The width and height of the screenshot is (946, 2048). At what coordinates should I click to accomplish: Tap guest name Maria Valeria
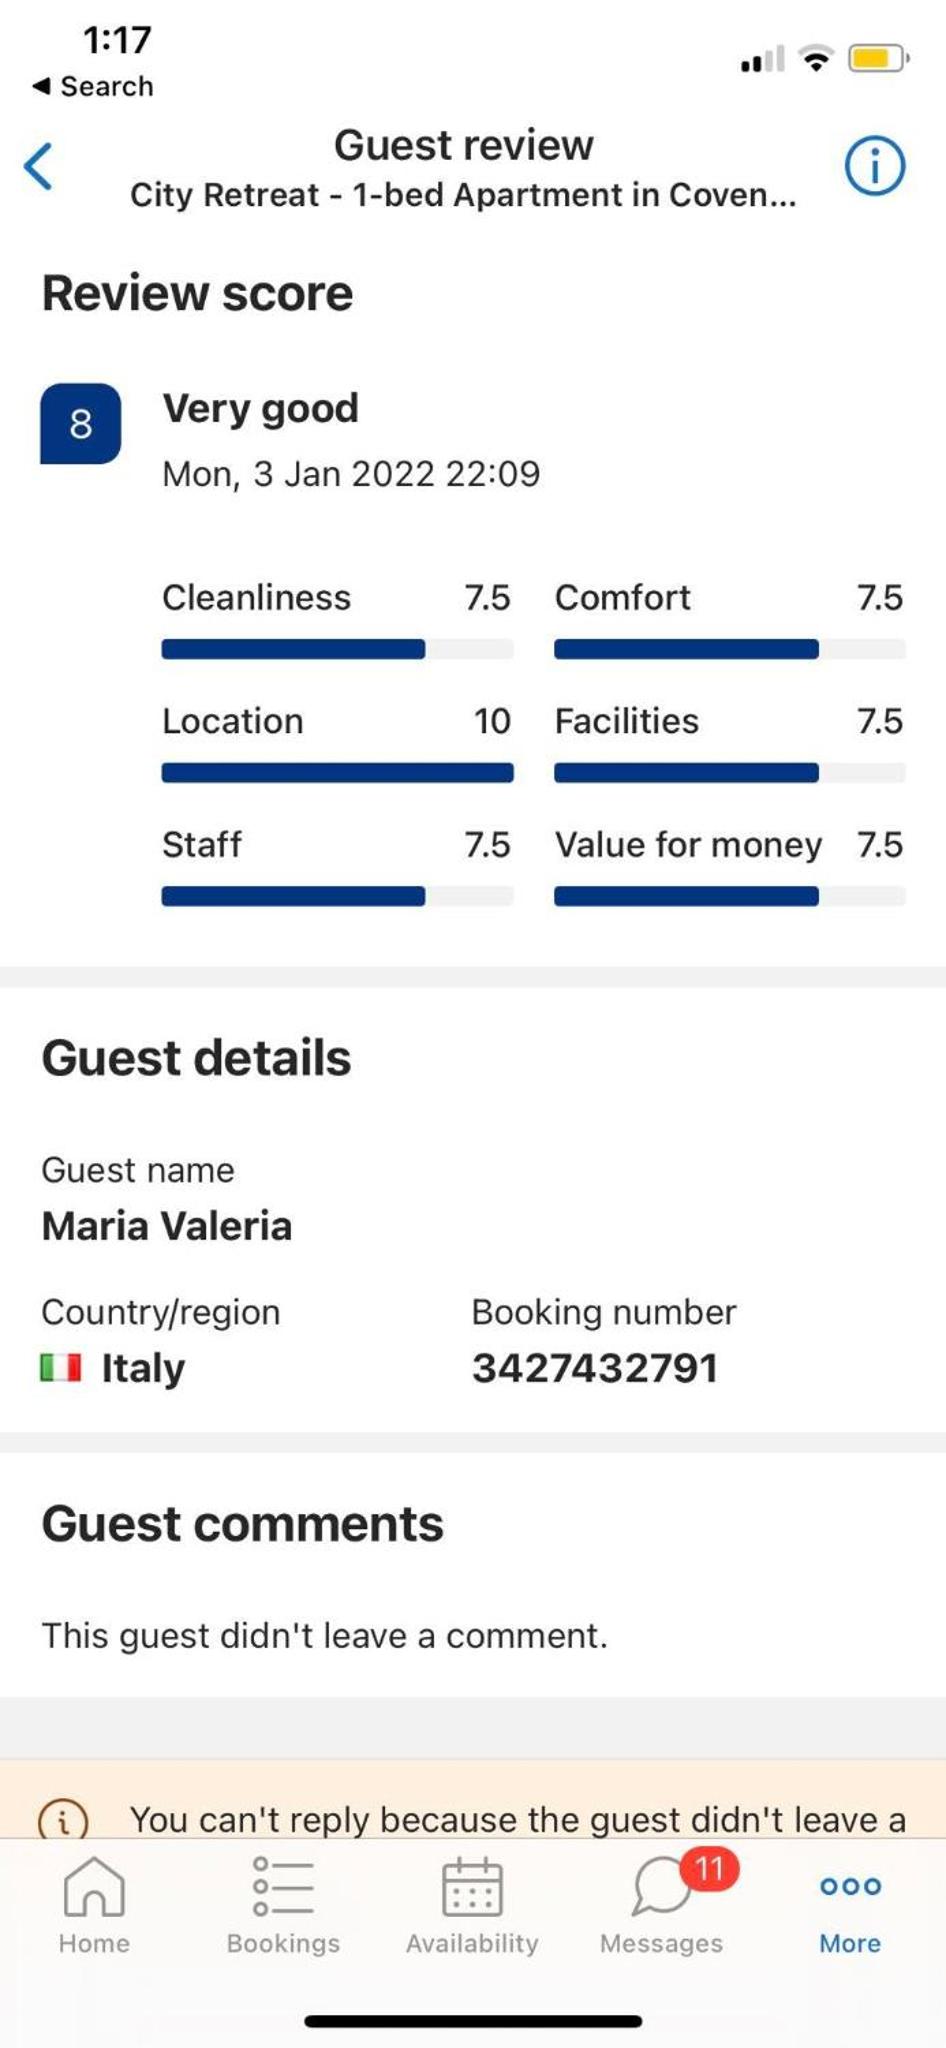(x=167, y=1226)
